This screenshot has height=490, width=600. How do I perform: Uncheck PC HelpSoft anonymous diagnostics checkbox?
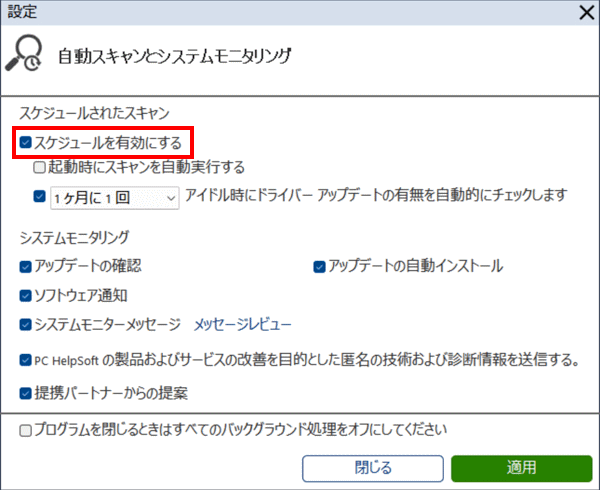point(26,360)
